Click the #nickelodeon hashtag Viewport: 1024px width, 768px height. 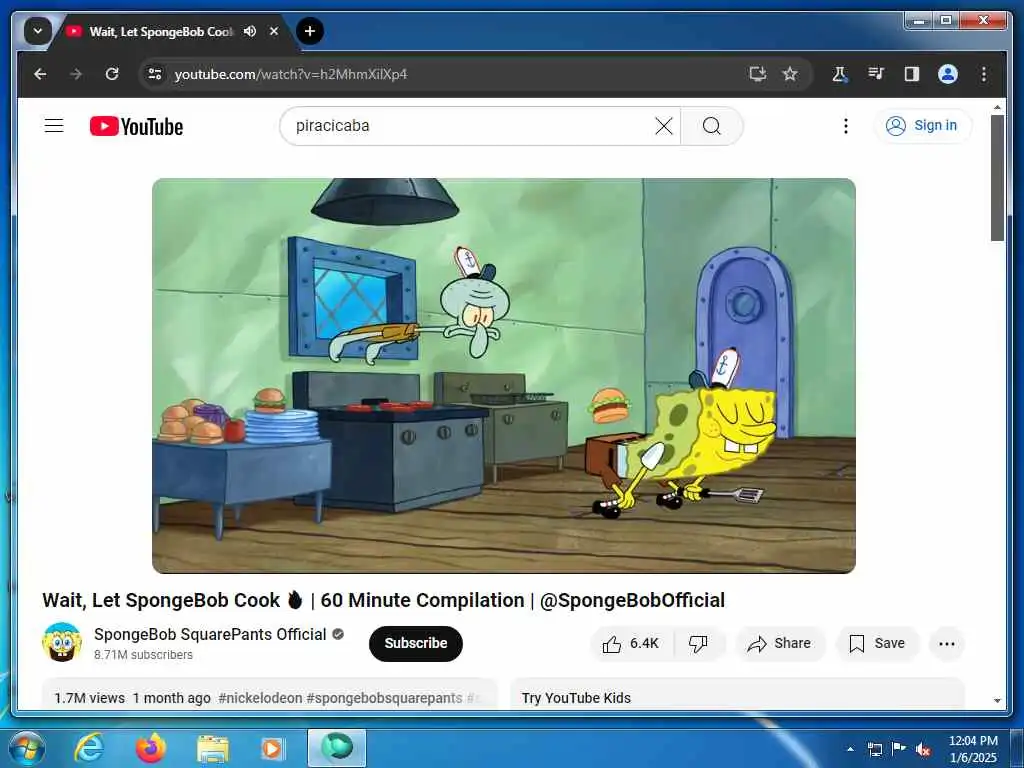pyautogui.click(x=260, y=698)
